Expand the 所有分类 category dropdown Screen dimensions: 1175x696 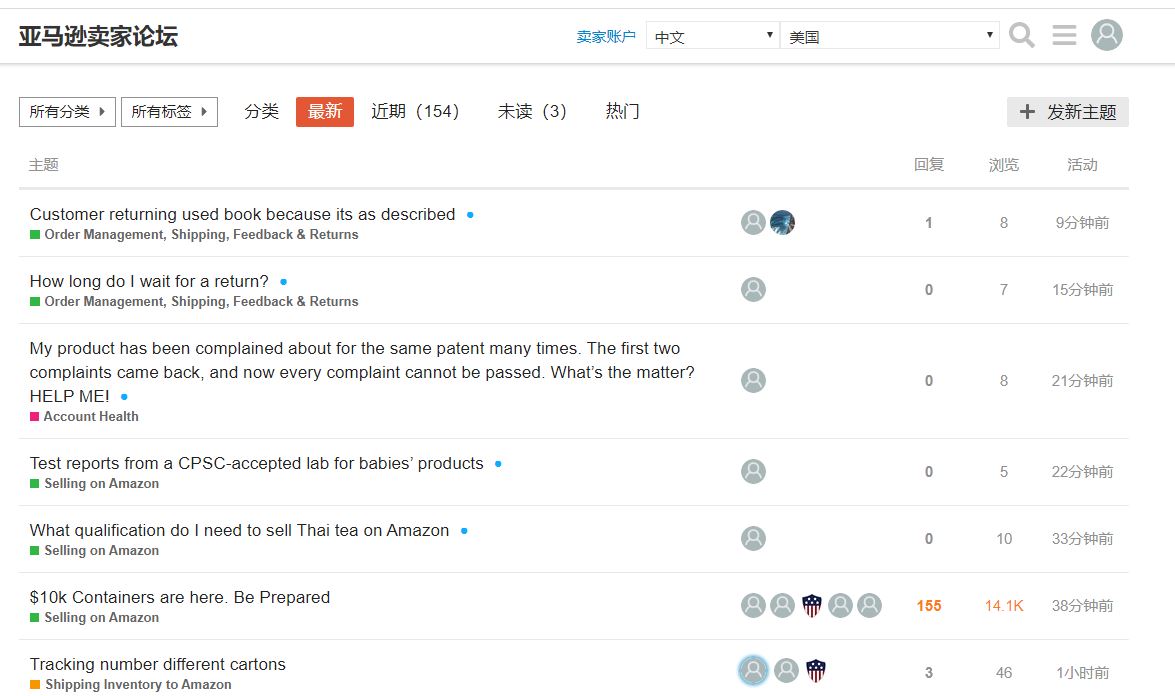pos(67,112)
